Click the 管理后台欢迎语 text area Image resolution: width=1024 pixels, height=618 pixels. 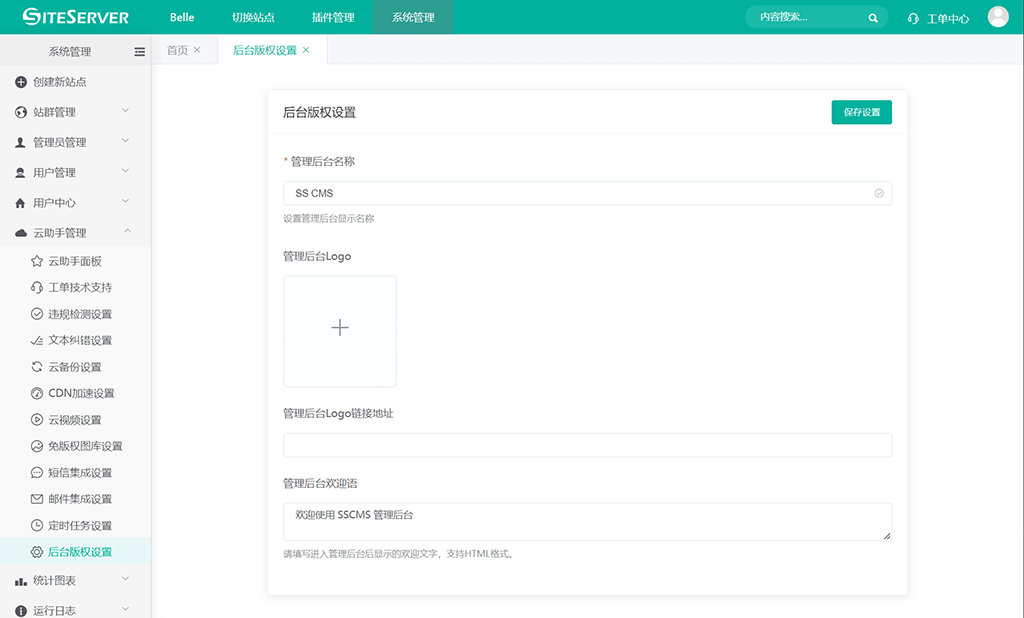pos(587,521)
